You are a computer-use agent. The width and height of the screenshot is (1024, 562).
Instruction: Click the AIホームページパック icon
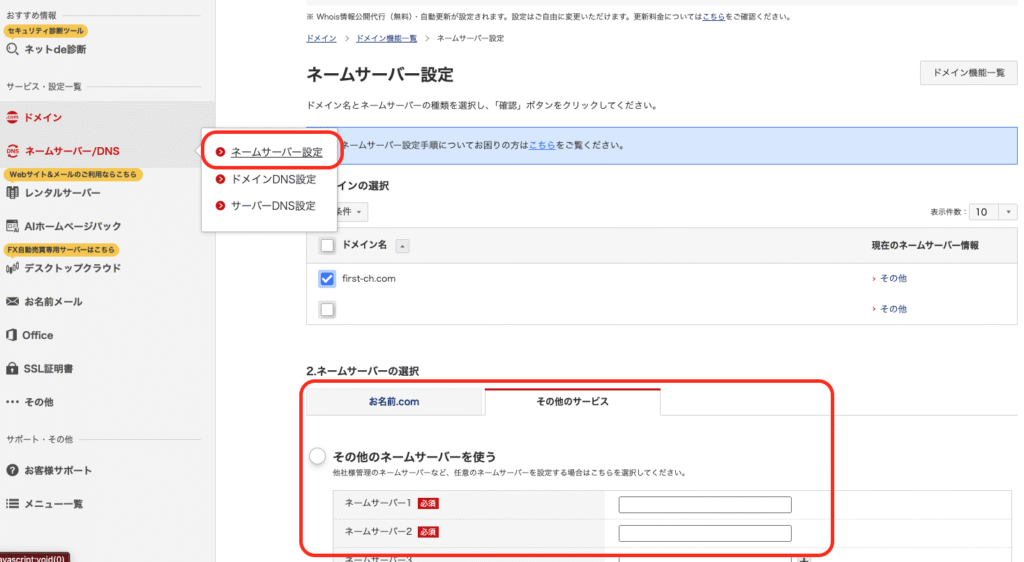pos(13,226)
